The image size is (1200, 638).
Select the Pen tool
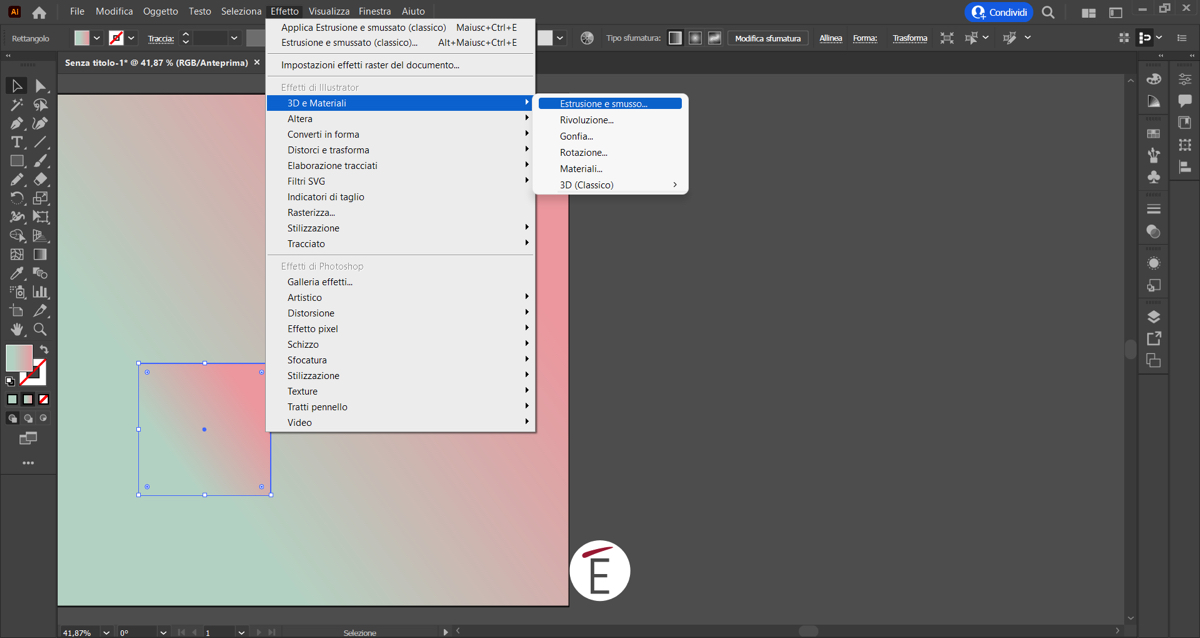17,124
